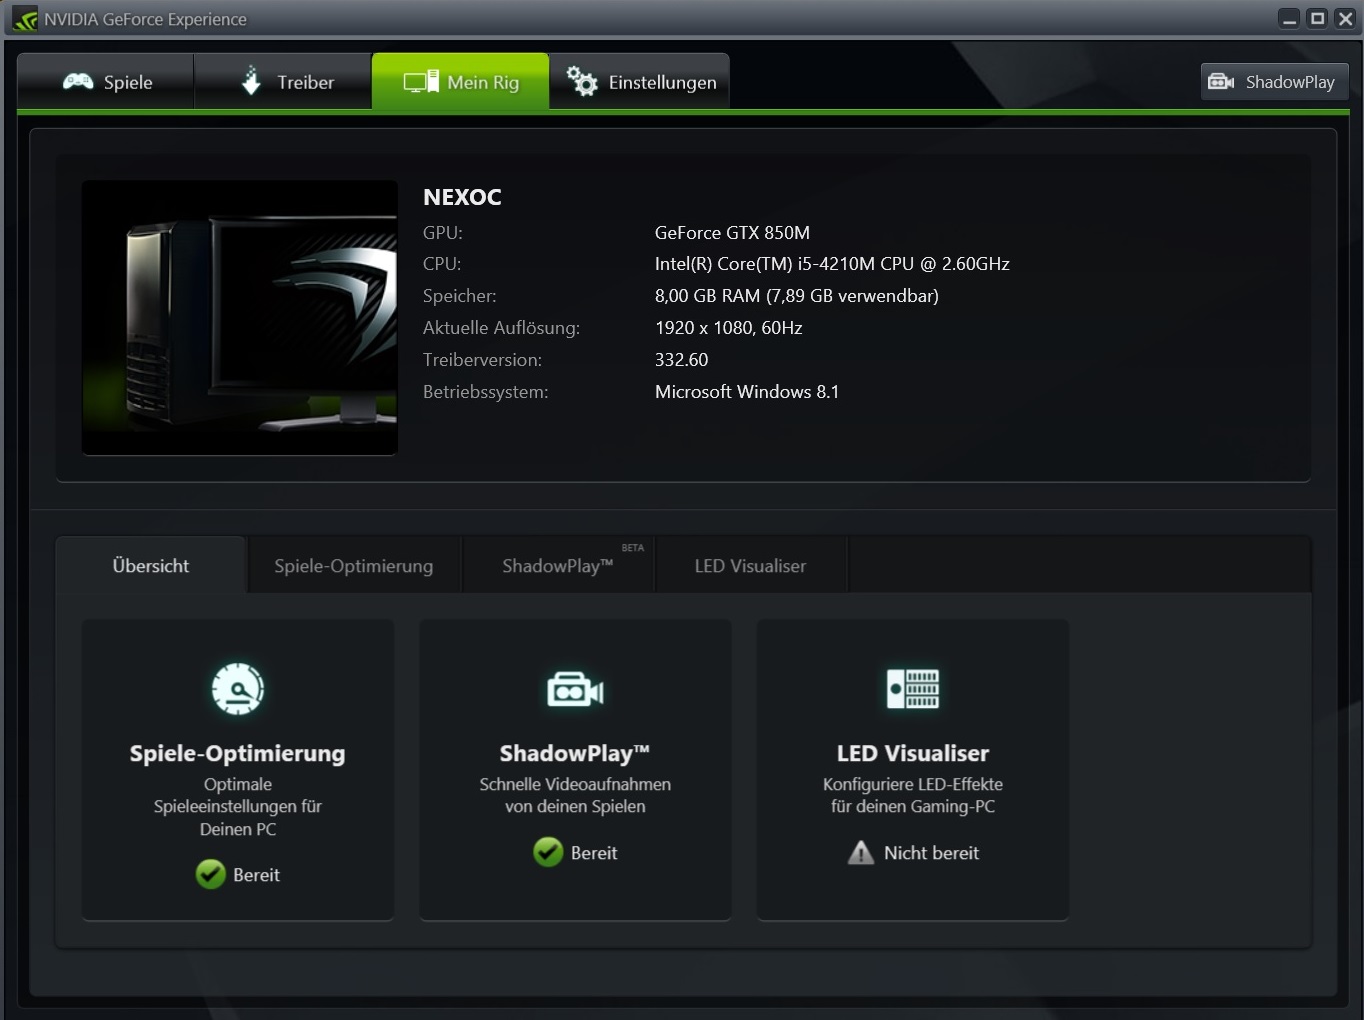Click green checkmark under ShadowPlay card
Image resolution: width=1364 pixels, height=1020 pixels.
pos(548,852)
